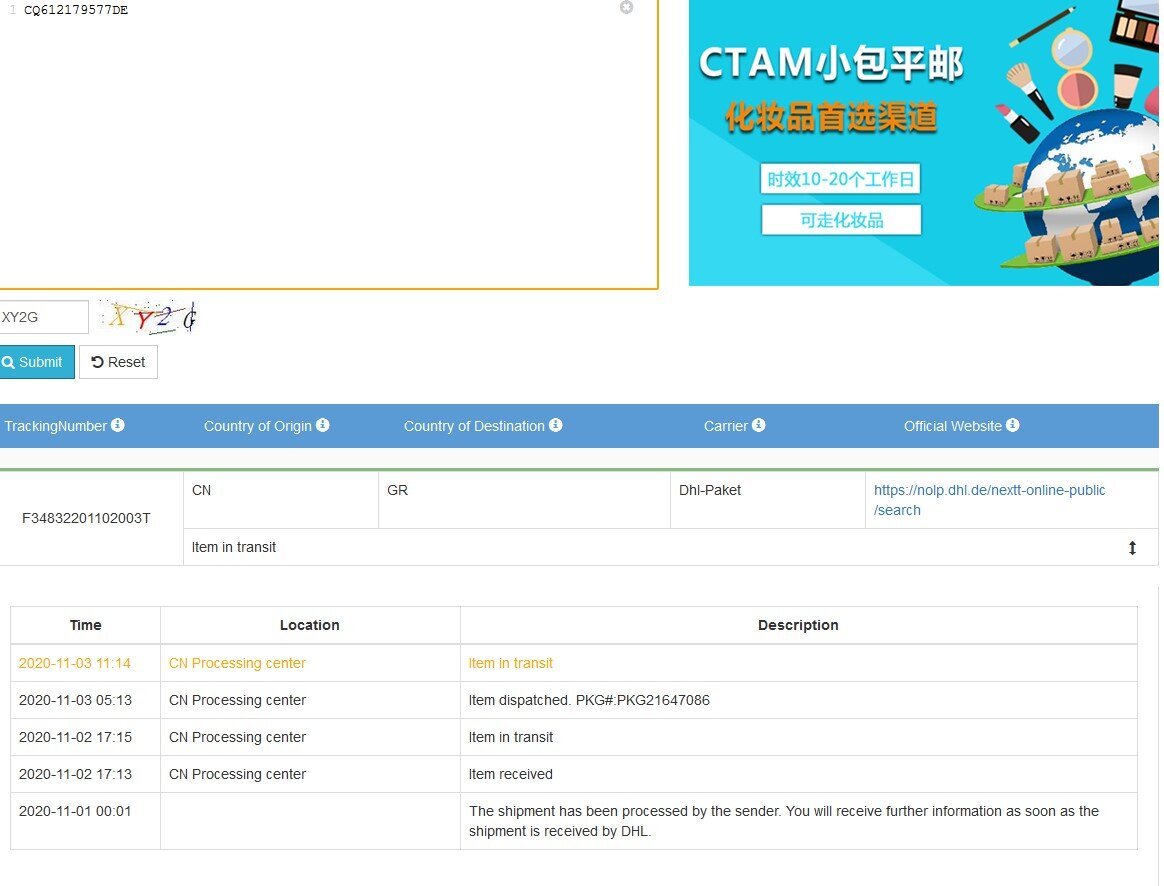This screenshot has height=886, width=1164.
Task: Click info icon beside Official Website header
Action: point(1013,425)
